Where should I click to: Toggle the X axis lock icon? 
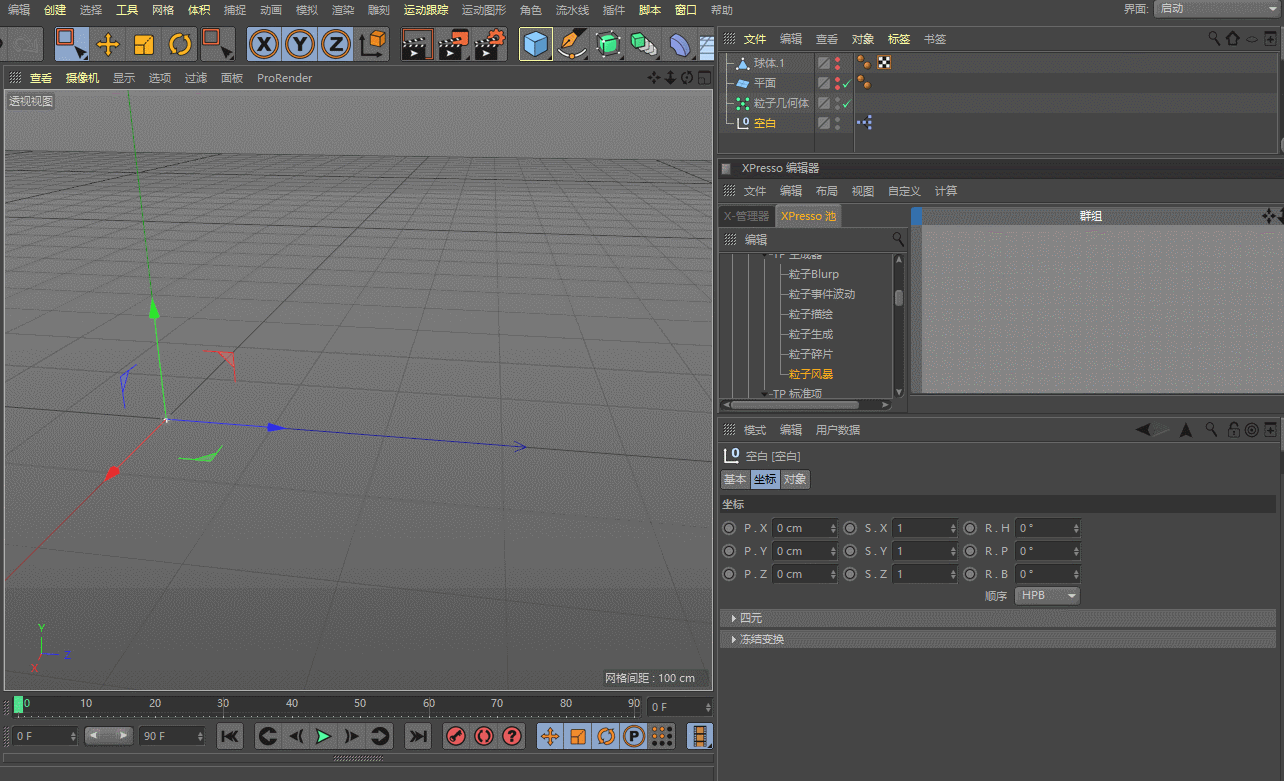coord(264,44)
